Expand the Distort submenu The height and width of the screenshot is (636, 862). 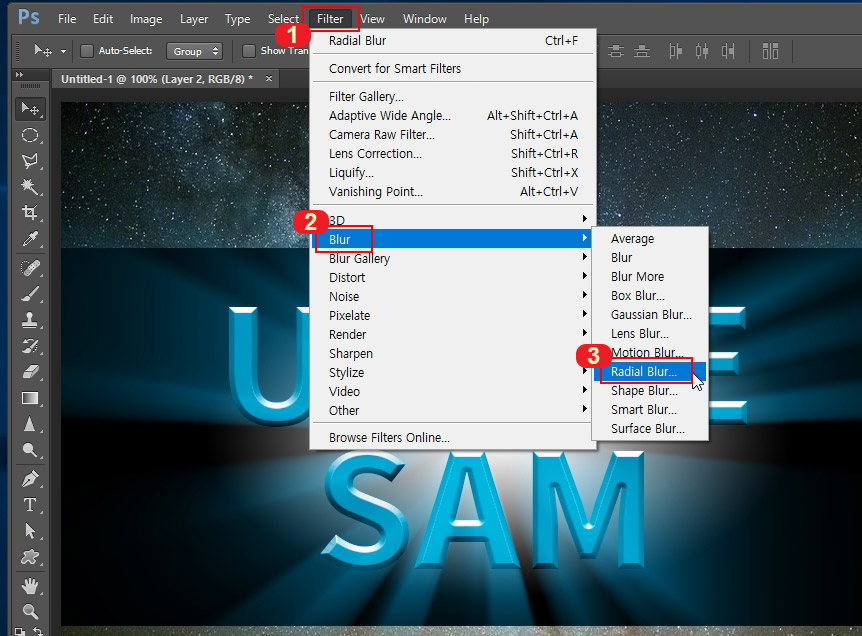(452, 278)
